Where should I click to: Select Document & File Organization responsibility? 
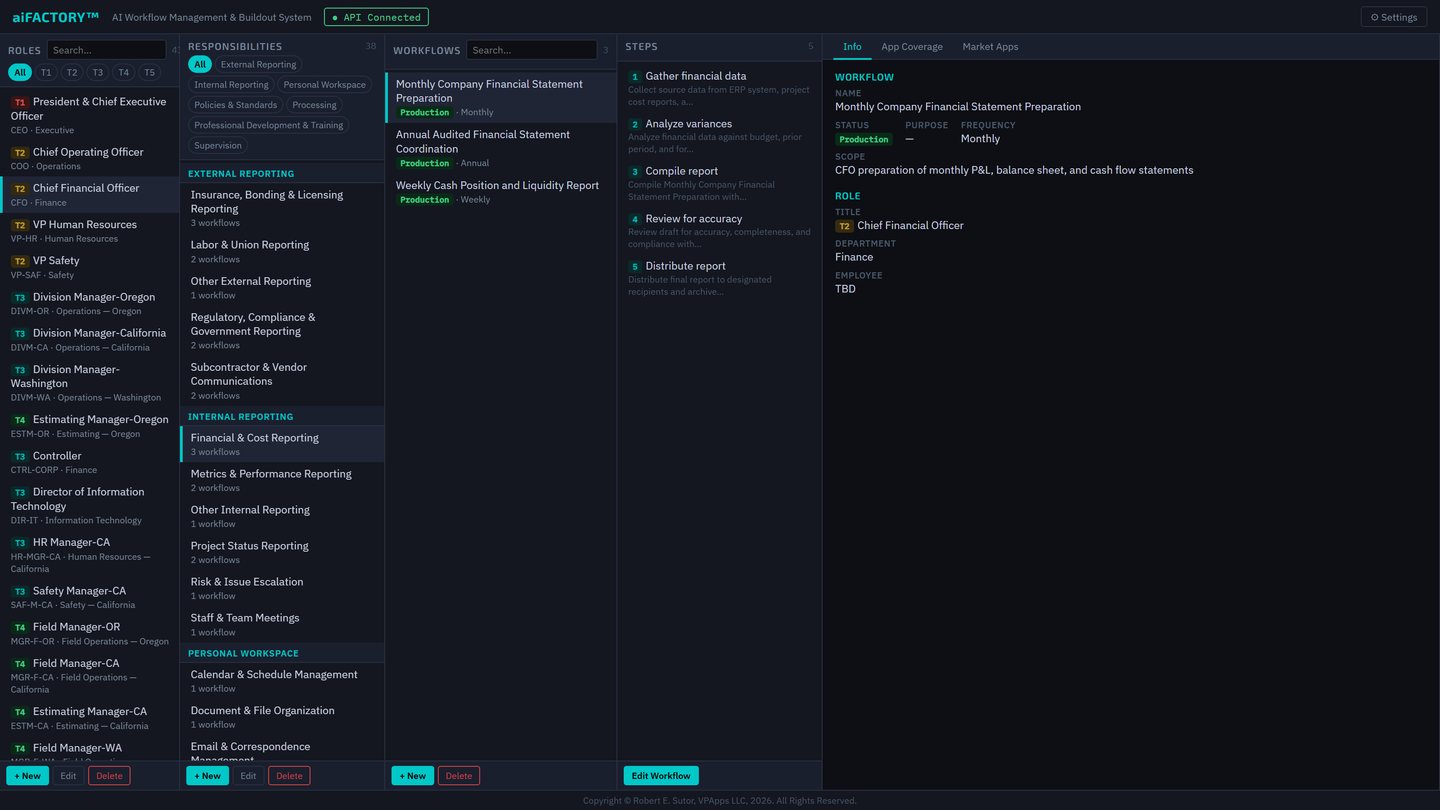pyautogui.click(x=282, y=717)
